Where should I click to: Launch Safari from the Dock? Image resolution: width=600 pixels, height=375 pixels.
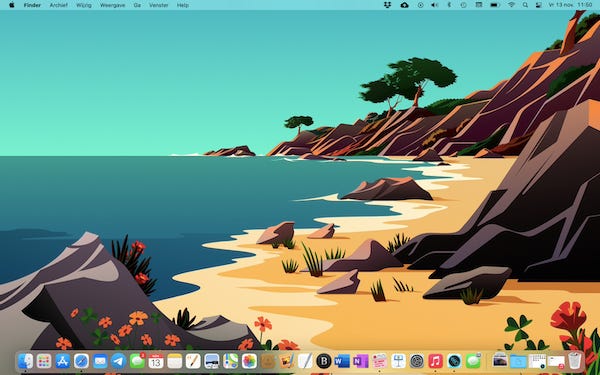82,361
